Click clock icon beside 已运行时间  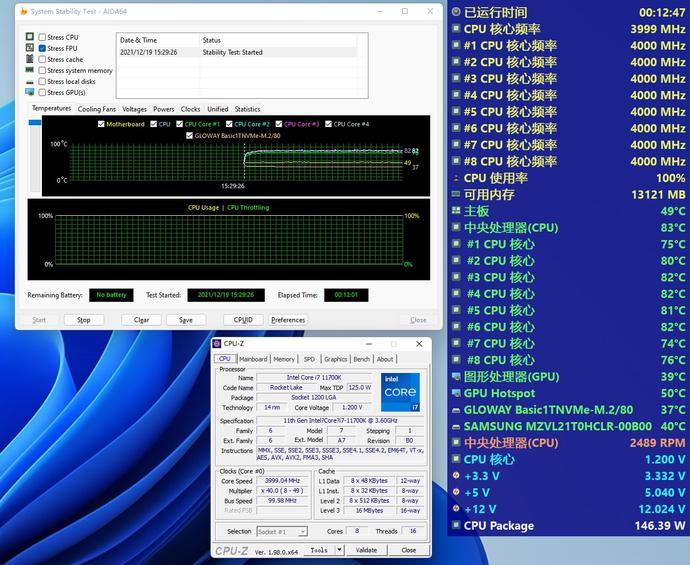pyautogui.click(x=456, y=12)
